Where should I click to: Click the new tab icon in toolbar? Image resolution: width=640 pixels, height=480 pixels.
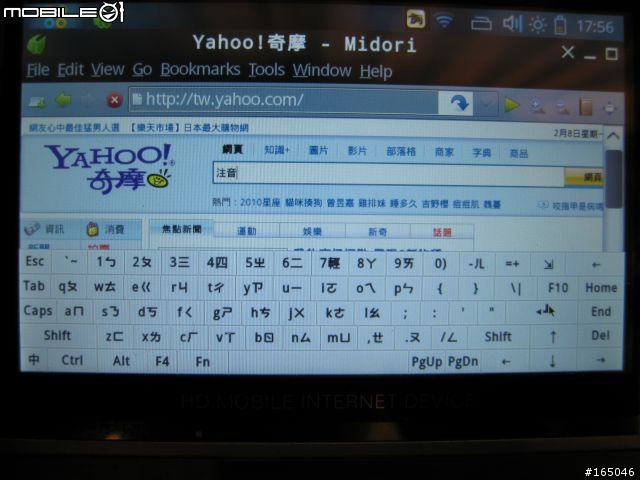[38, 101]
